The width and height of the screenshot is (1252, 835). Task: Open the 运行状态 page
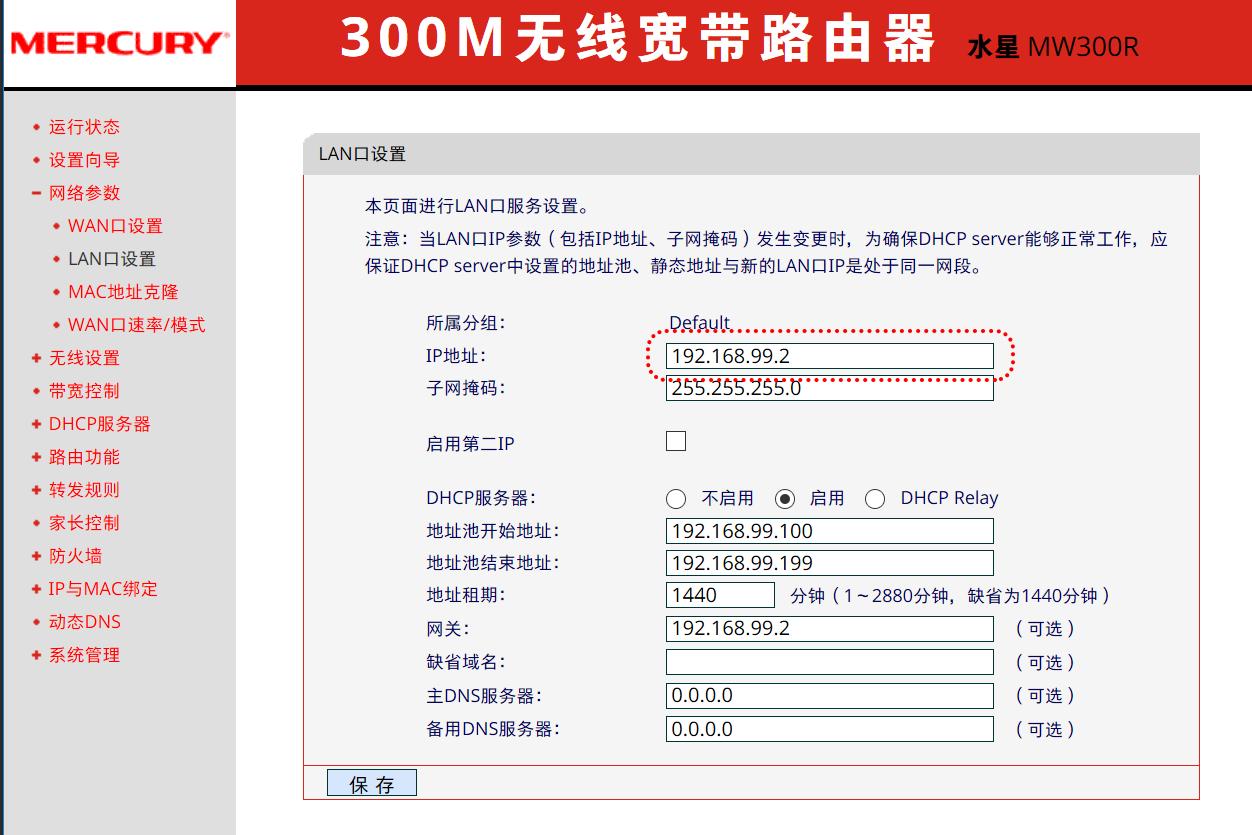coord(83,127)
